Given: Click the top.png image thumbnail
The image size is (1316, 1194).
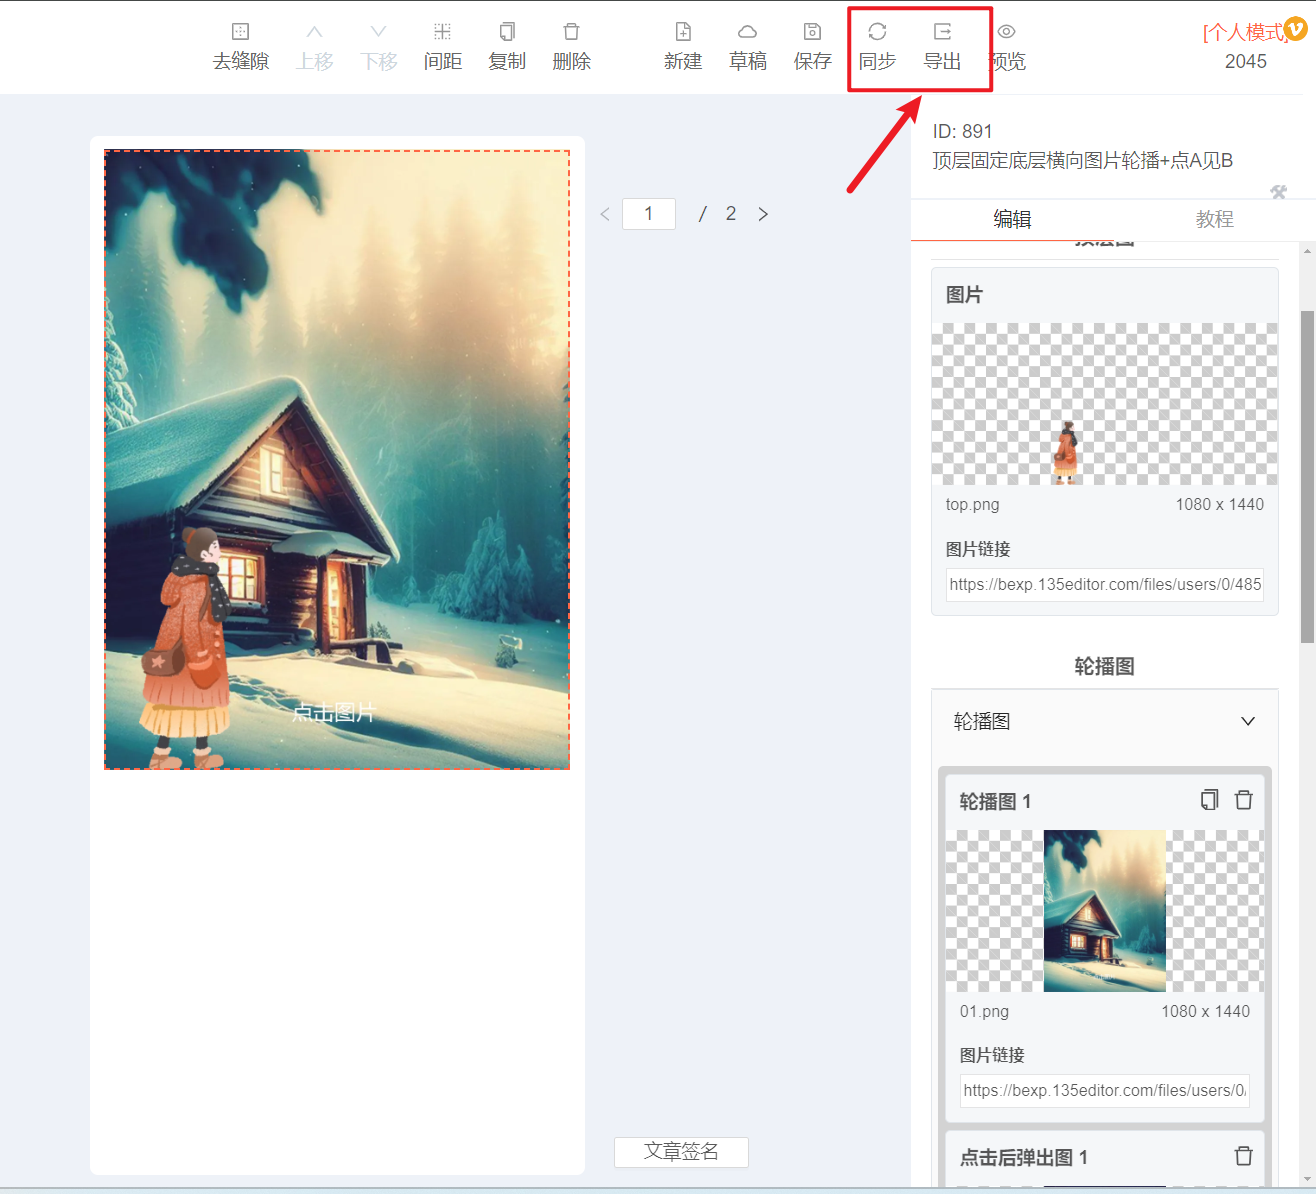Looking at the screenshot, I should pos(1105,404).
